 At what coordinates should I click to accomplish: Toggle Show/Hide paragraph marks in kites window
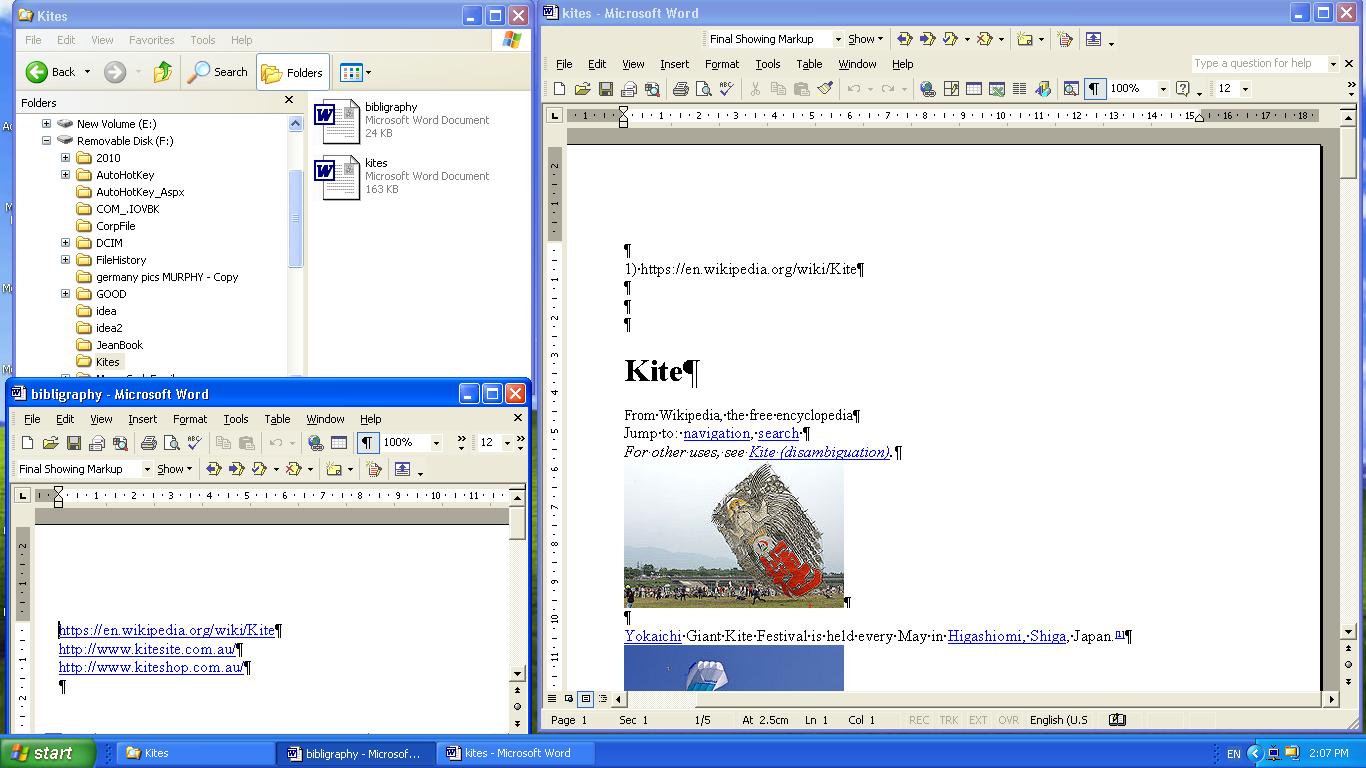[x=1094, y=89]
